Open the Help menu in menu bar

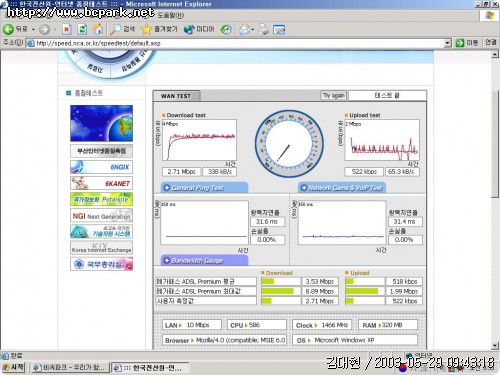171,15
